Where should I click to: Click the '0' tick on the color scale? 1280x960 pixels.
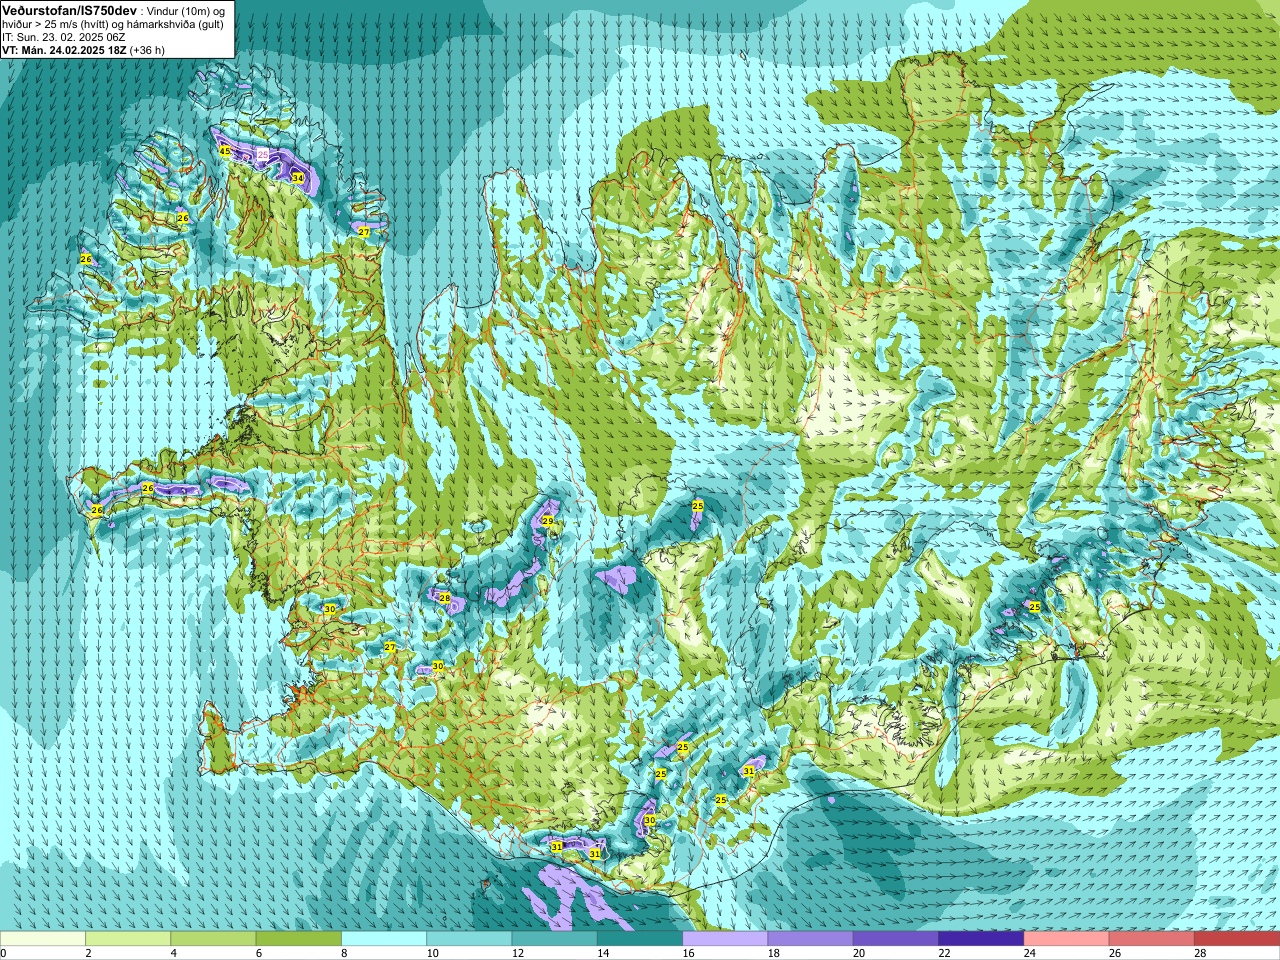point(3,953)
